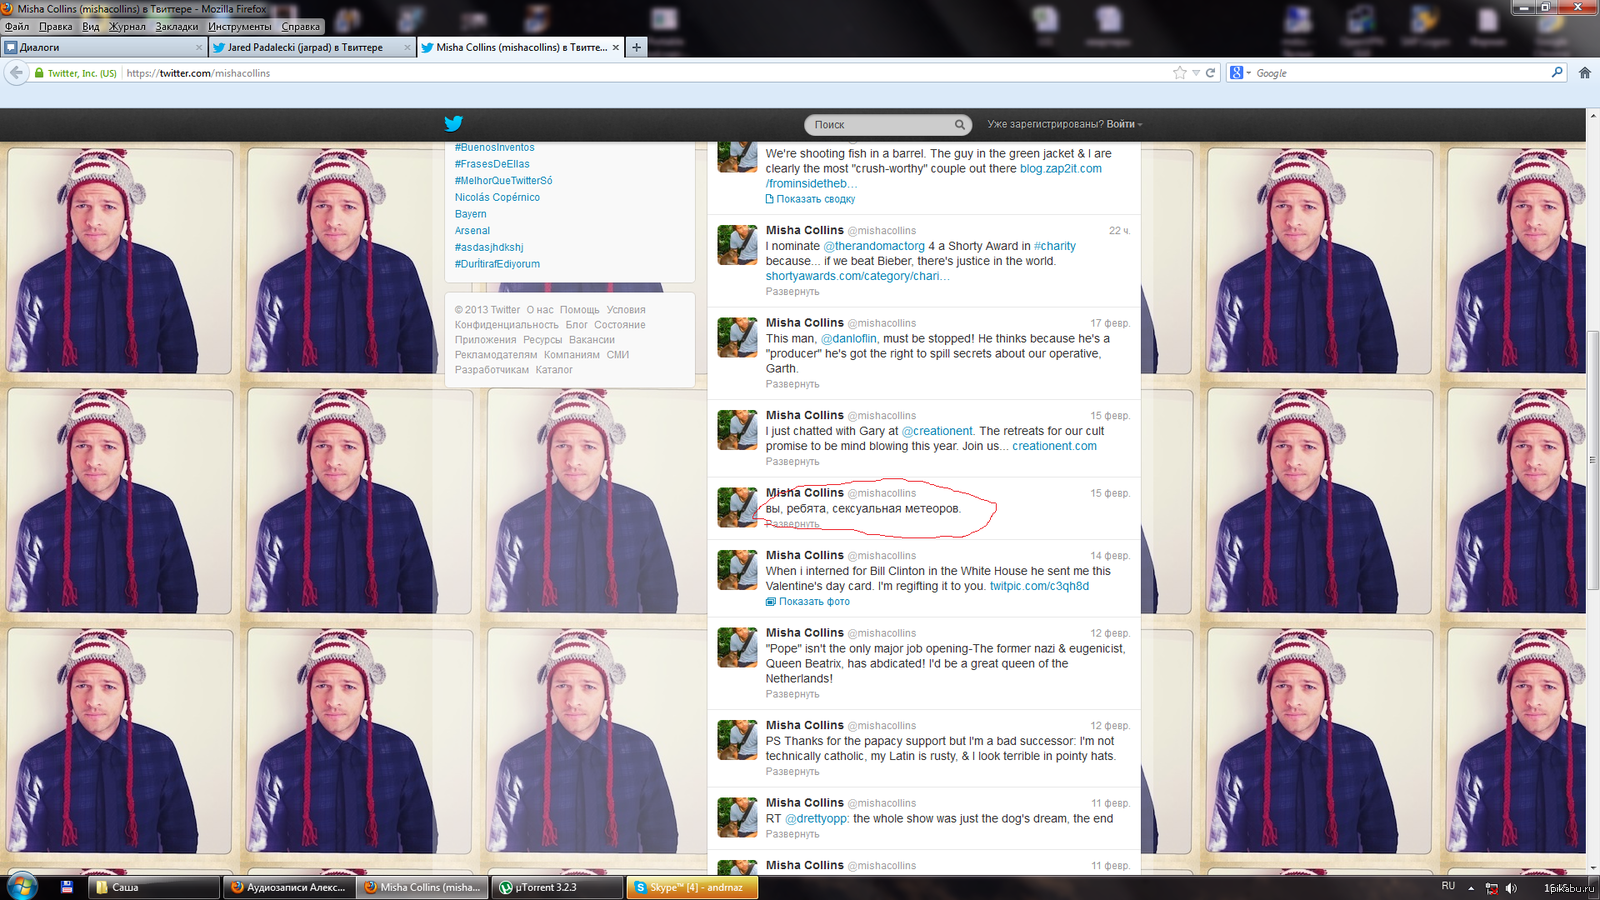Open the creationent.com link
The width and height of the screenshot is (1600, 900).
pos(1054,446)
